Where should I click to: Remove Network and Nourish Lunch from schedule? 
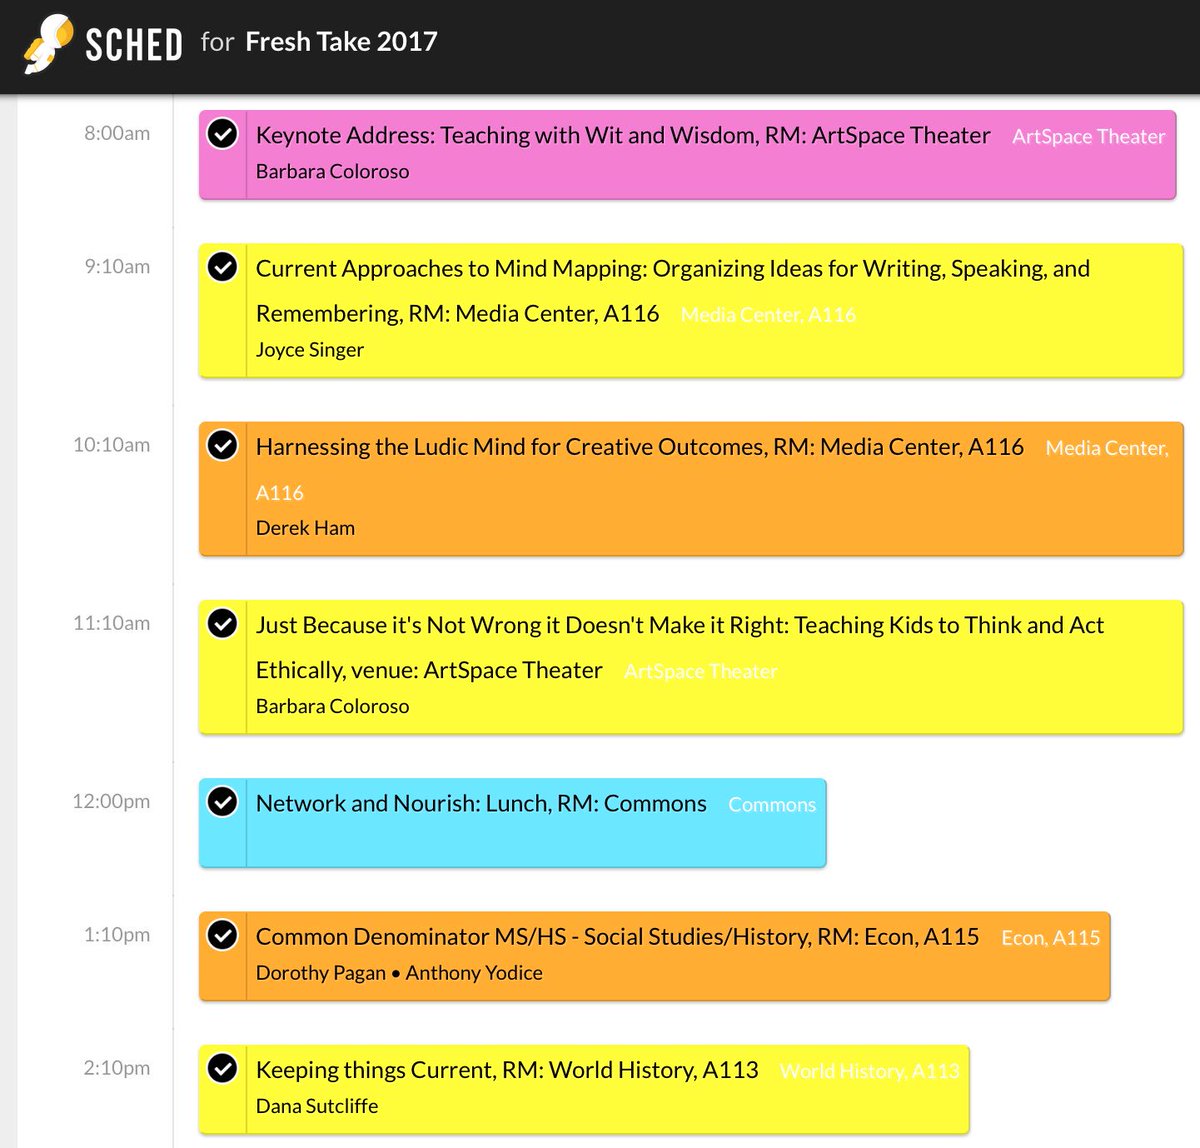point(222,801)
